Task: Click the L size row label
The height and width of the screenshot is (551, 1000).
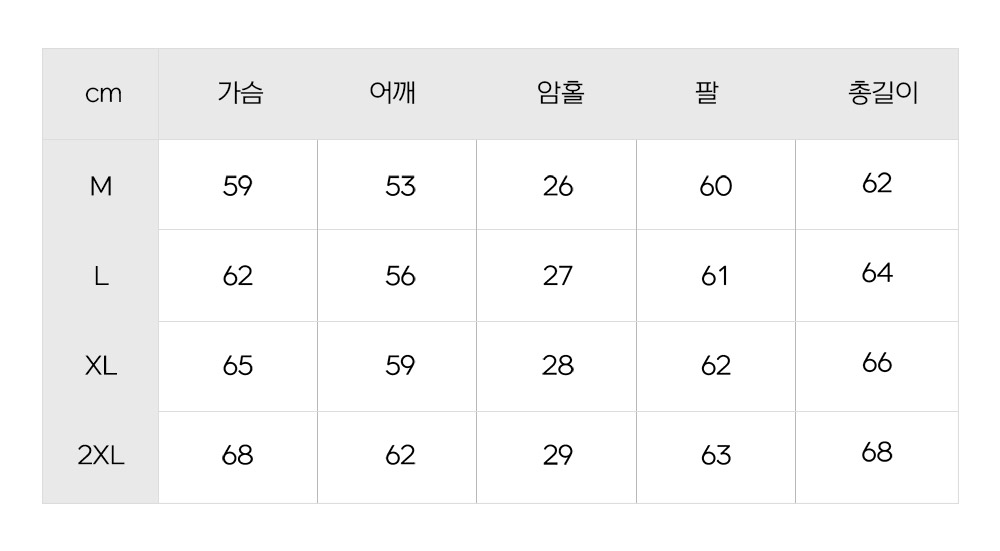Action: 101,276
